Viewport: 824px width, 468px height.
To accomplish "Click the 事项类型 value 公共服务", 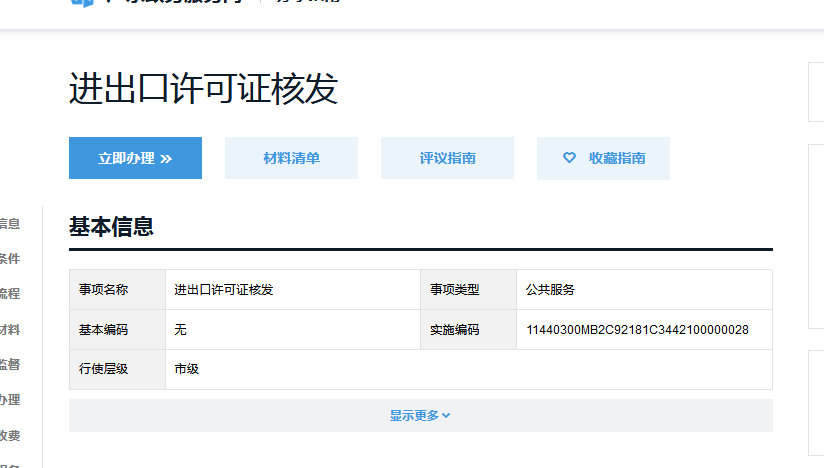I will point(550,290).
